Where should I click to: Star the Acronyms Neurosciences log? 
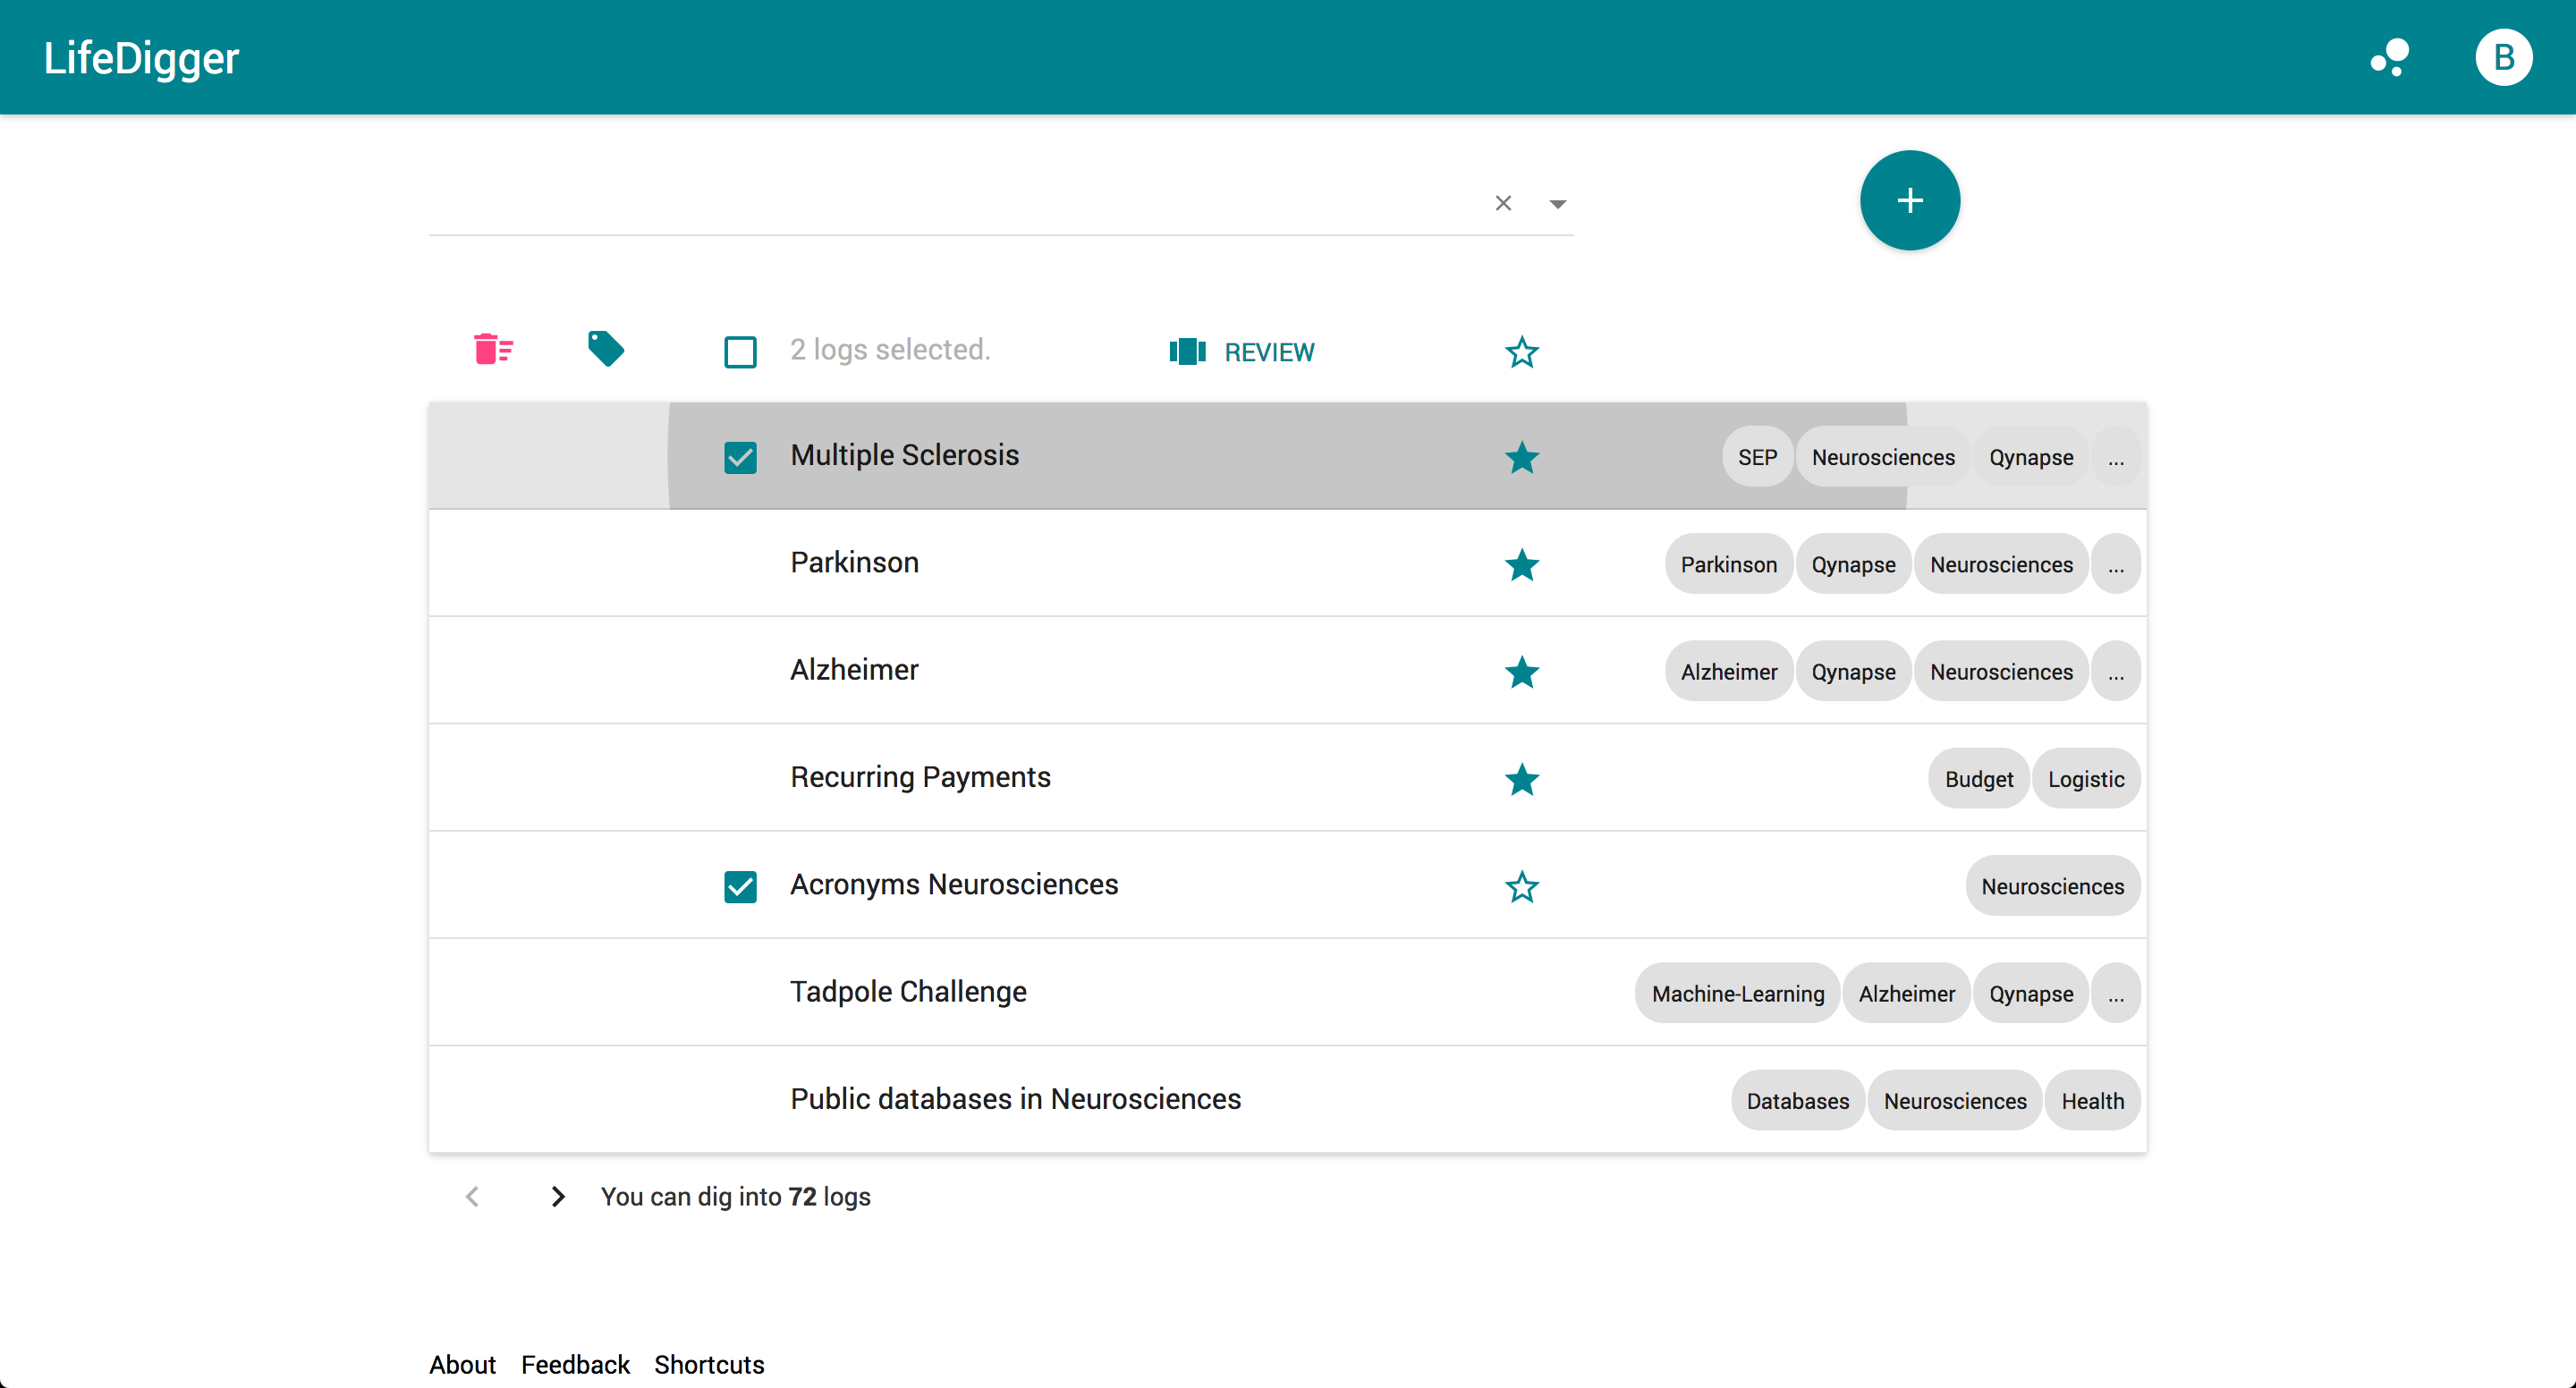pos(1521,887)
